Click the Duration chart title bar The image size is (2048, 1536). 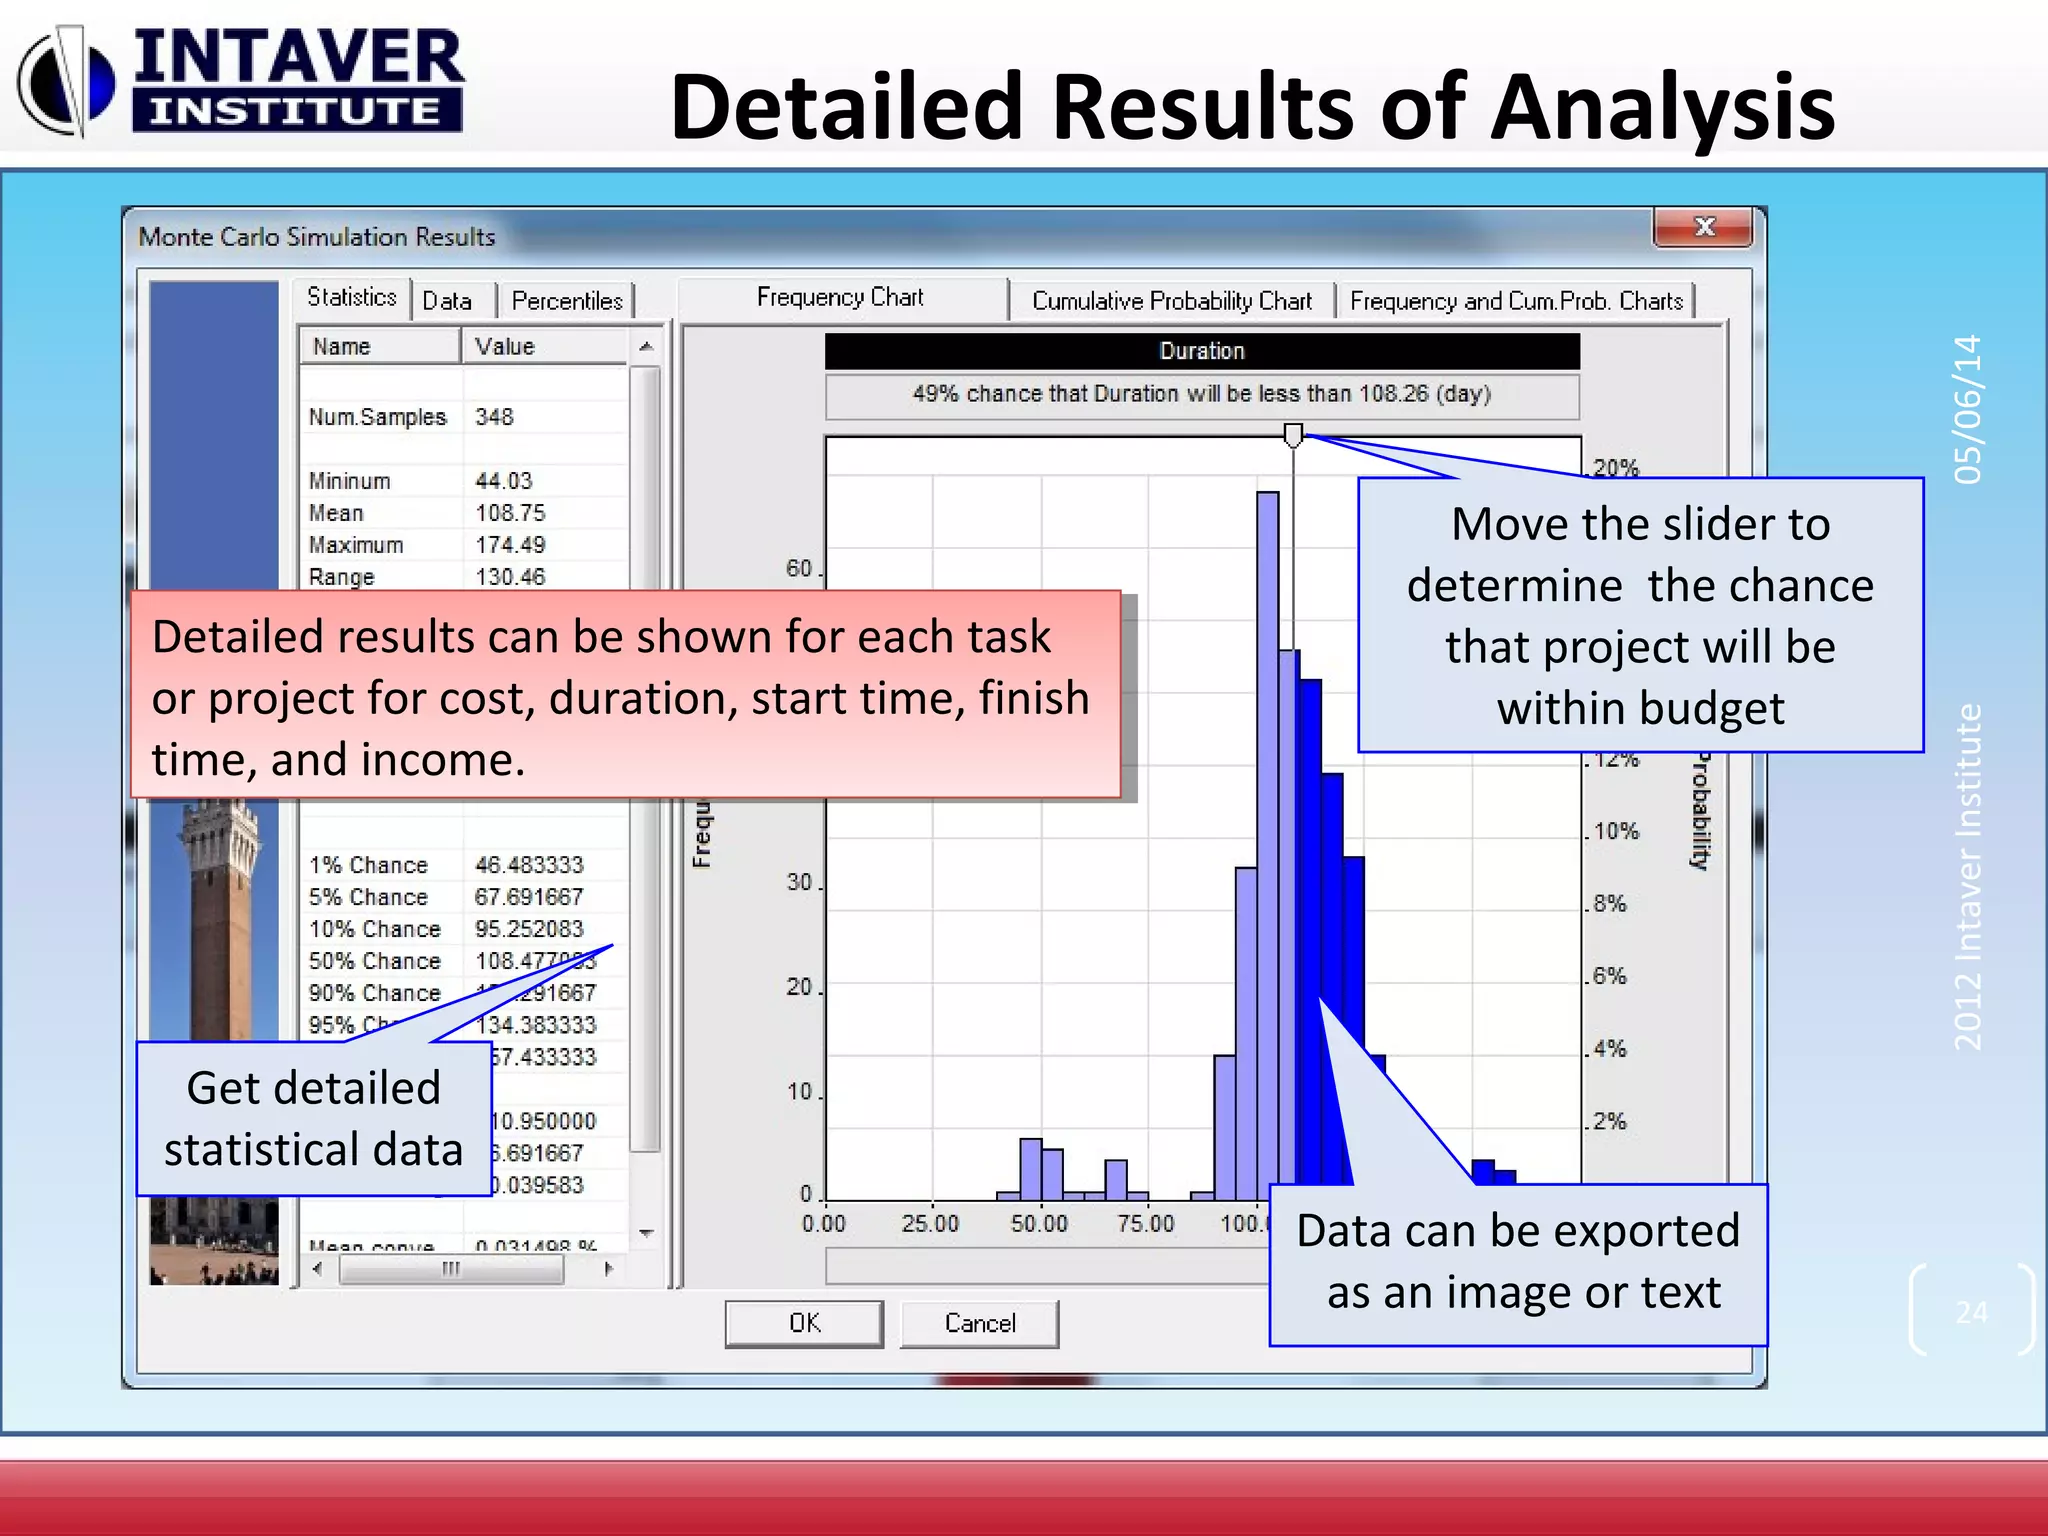coord(1202,351)
